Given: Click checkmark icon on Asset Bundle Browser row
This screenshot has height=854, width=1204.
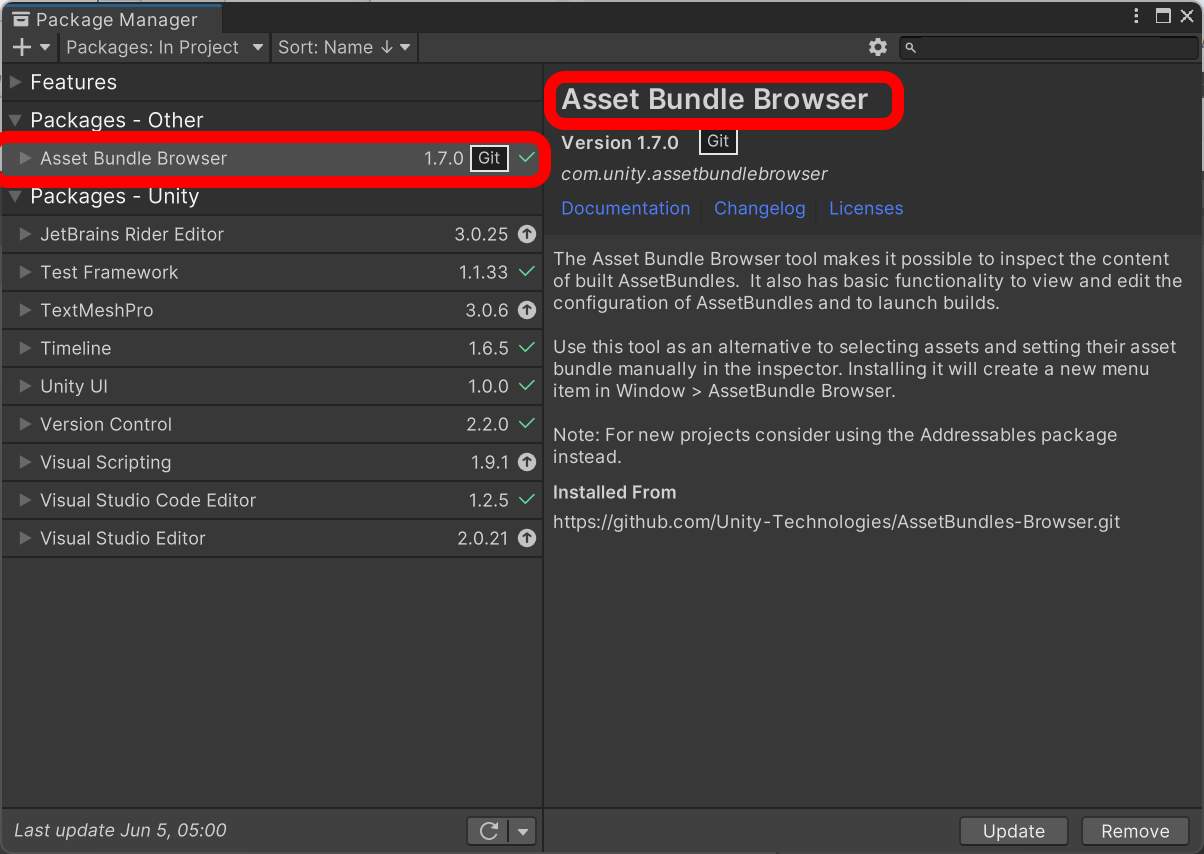Looking at the screenshot, I should pos(527,158).
